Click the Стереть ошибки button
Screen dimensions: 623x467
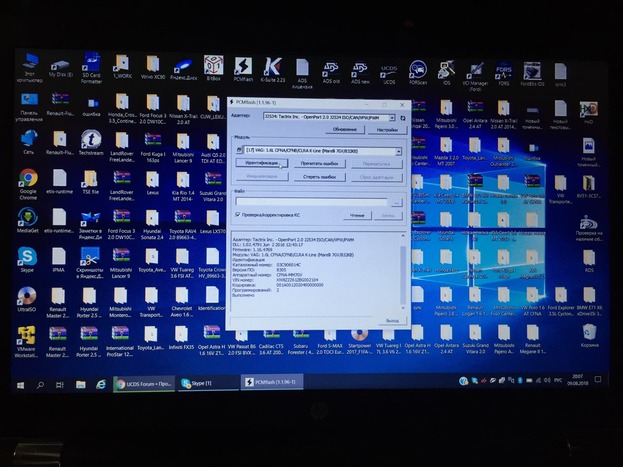(319, 176)
